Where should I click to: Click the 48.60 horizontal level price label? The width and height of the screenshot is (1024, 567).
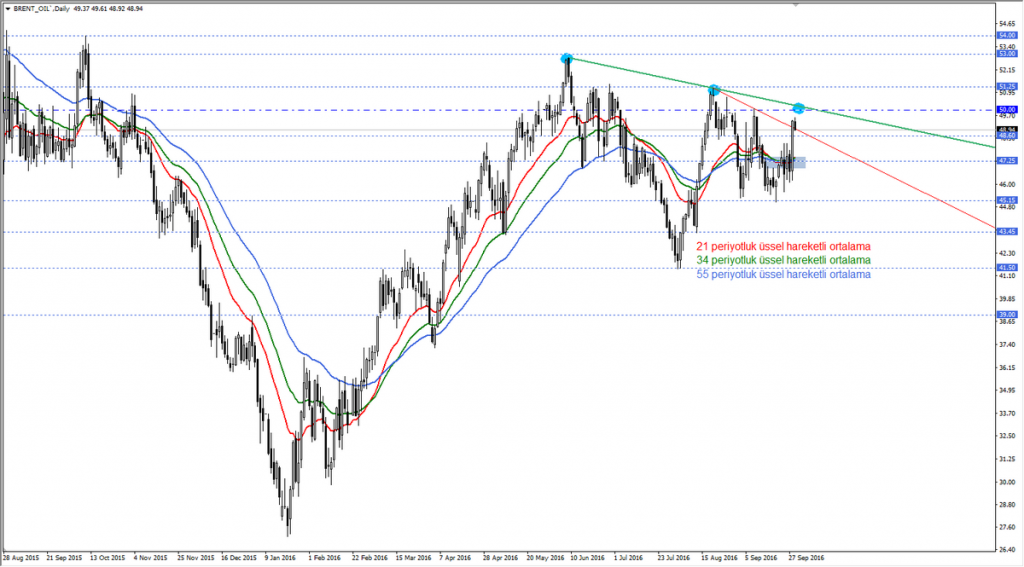[1007, 136]
